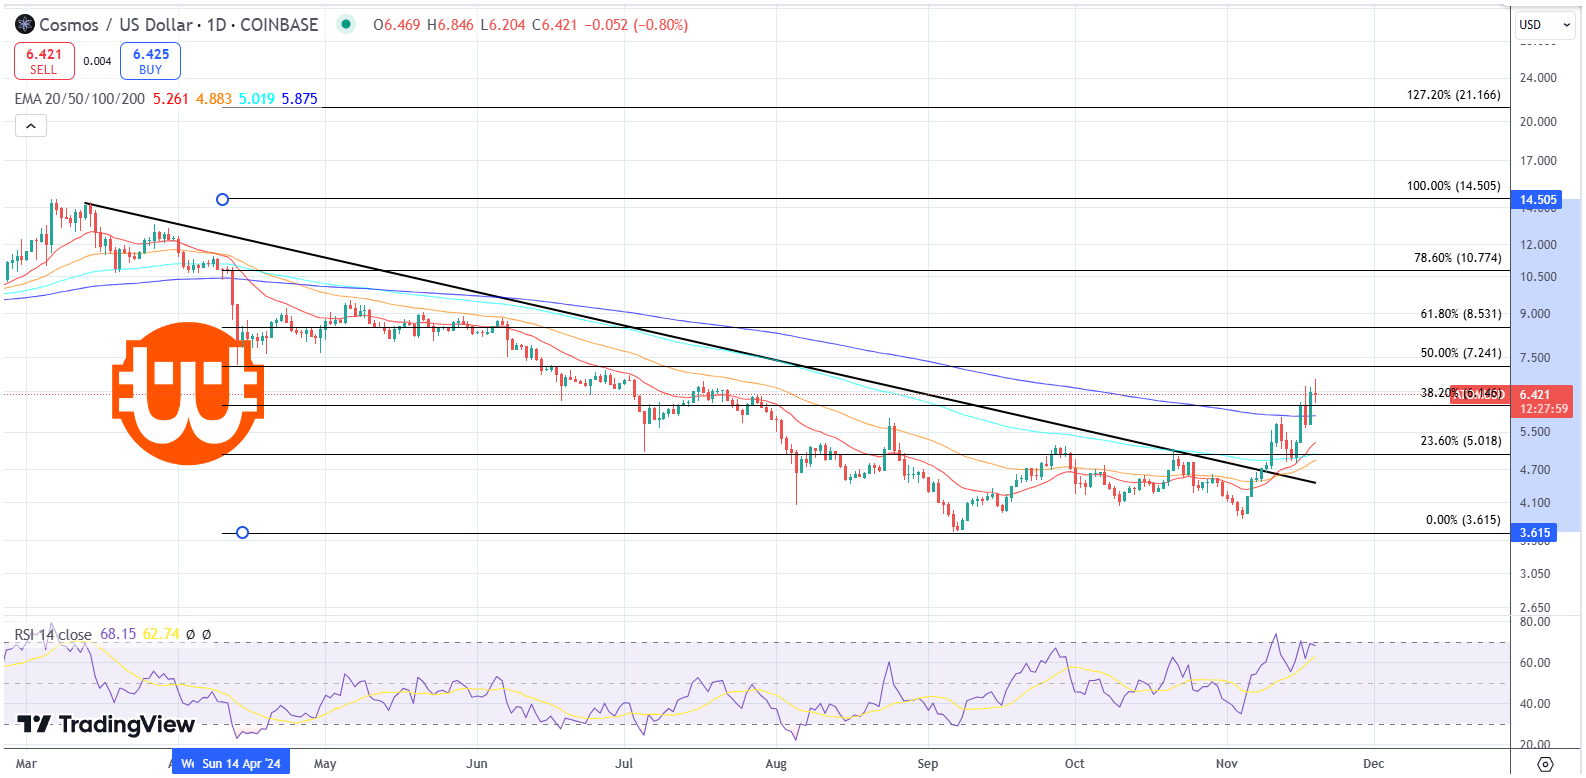Viewport: 1586px width, 778px height.
Task: Click the 50.00% (7.241) Fibonacci label
Action: pos(1461,353)
